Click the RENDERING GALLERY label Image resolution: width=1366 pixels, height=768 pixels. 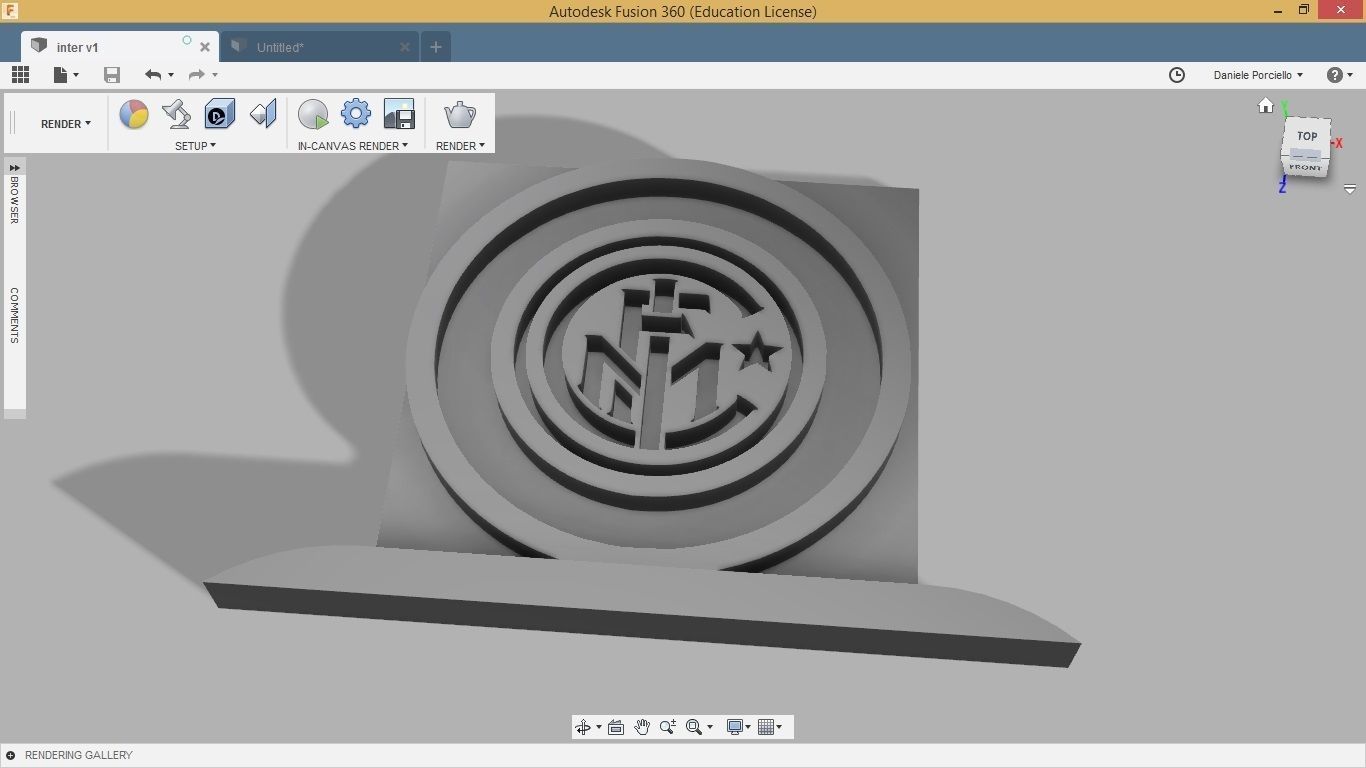click(x=79, y=755)
